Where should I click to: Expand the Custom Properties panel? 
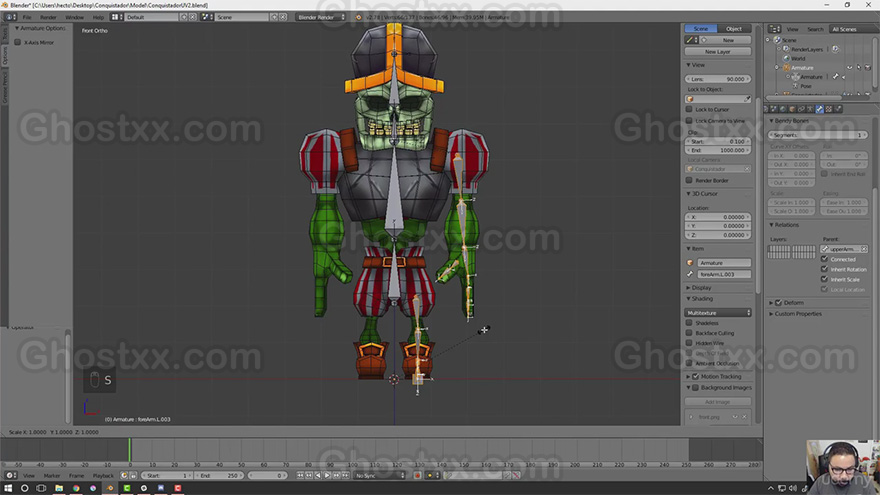click(x=772, y=314)
